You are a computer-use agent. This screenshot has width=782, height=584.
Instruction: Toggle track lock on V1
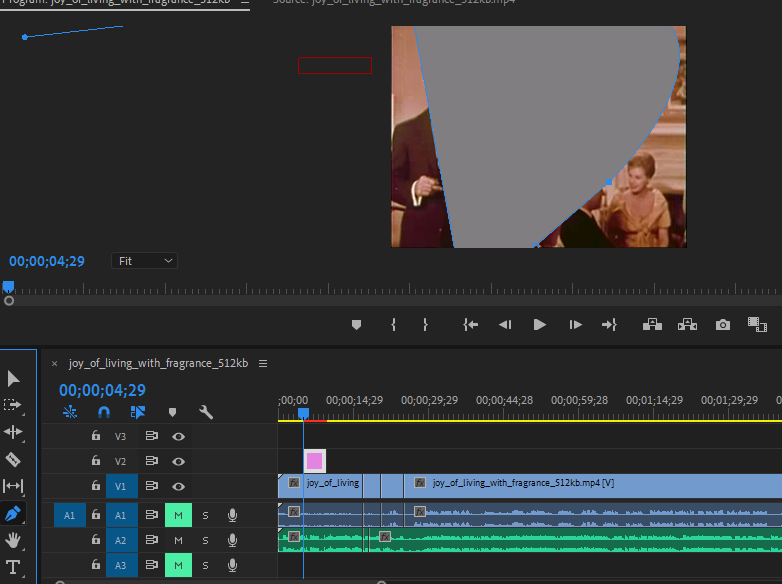click(96, 485)
